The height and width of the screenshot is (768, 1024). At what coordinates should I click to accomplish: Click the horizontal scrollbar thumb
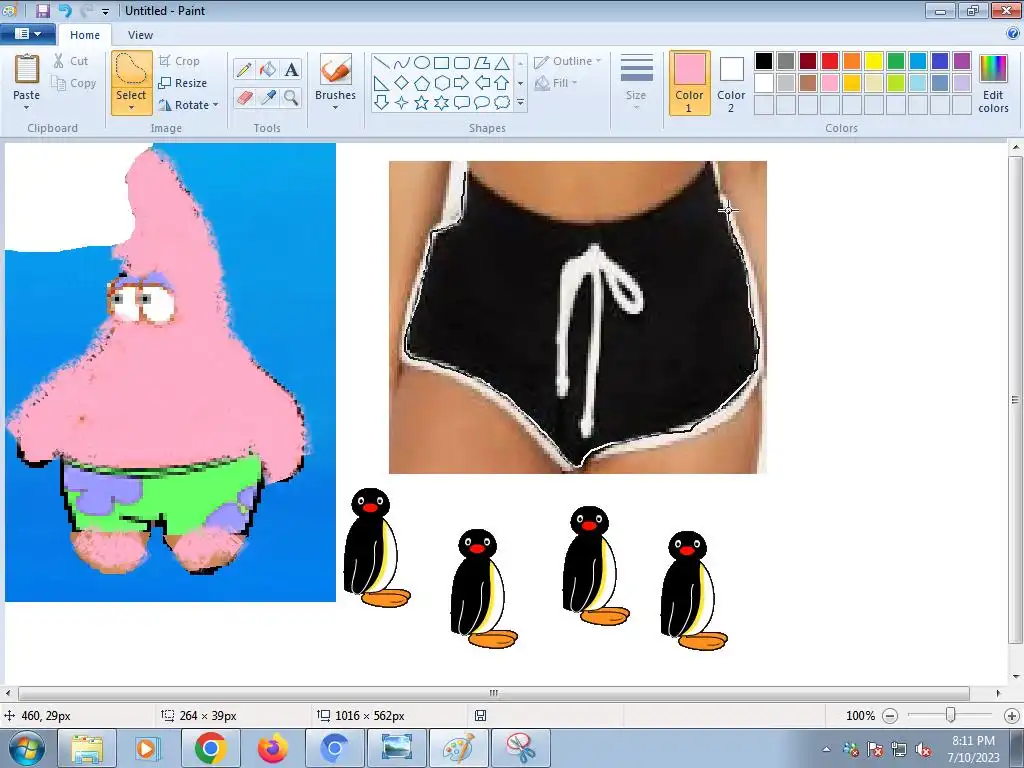click(494, 693)
